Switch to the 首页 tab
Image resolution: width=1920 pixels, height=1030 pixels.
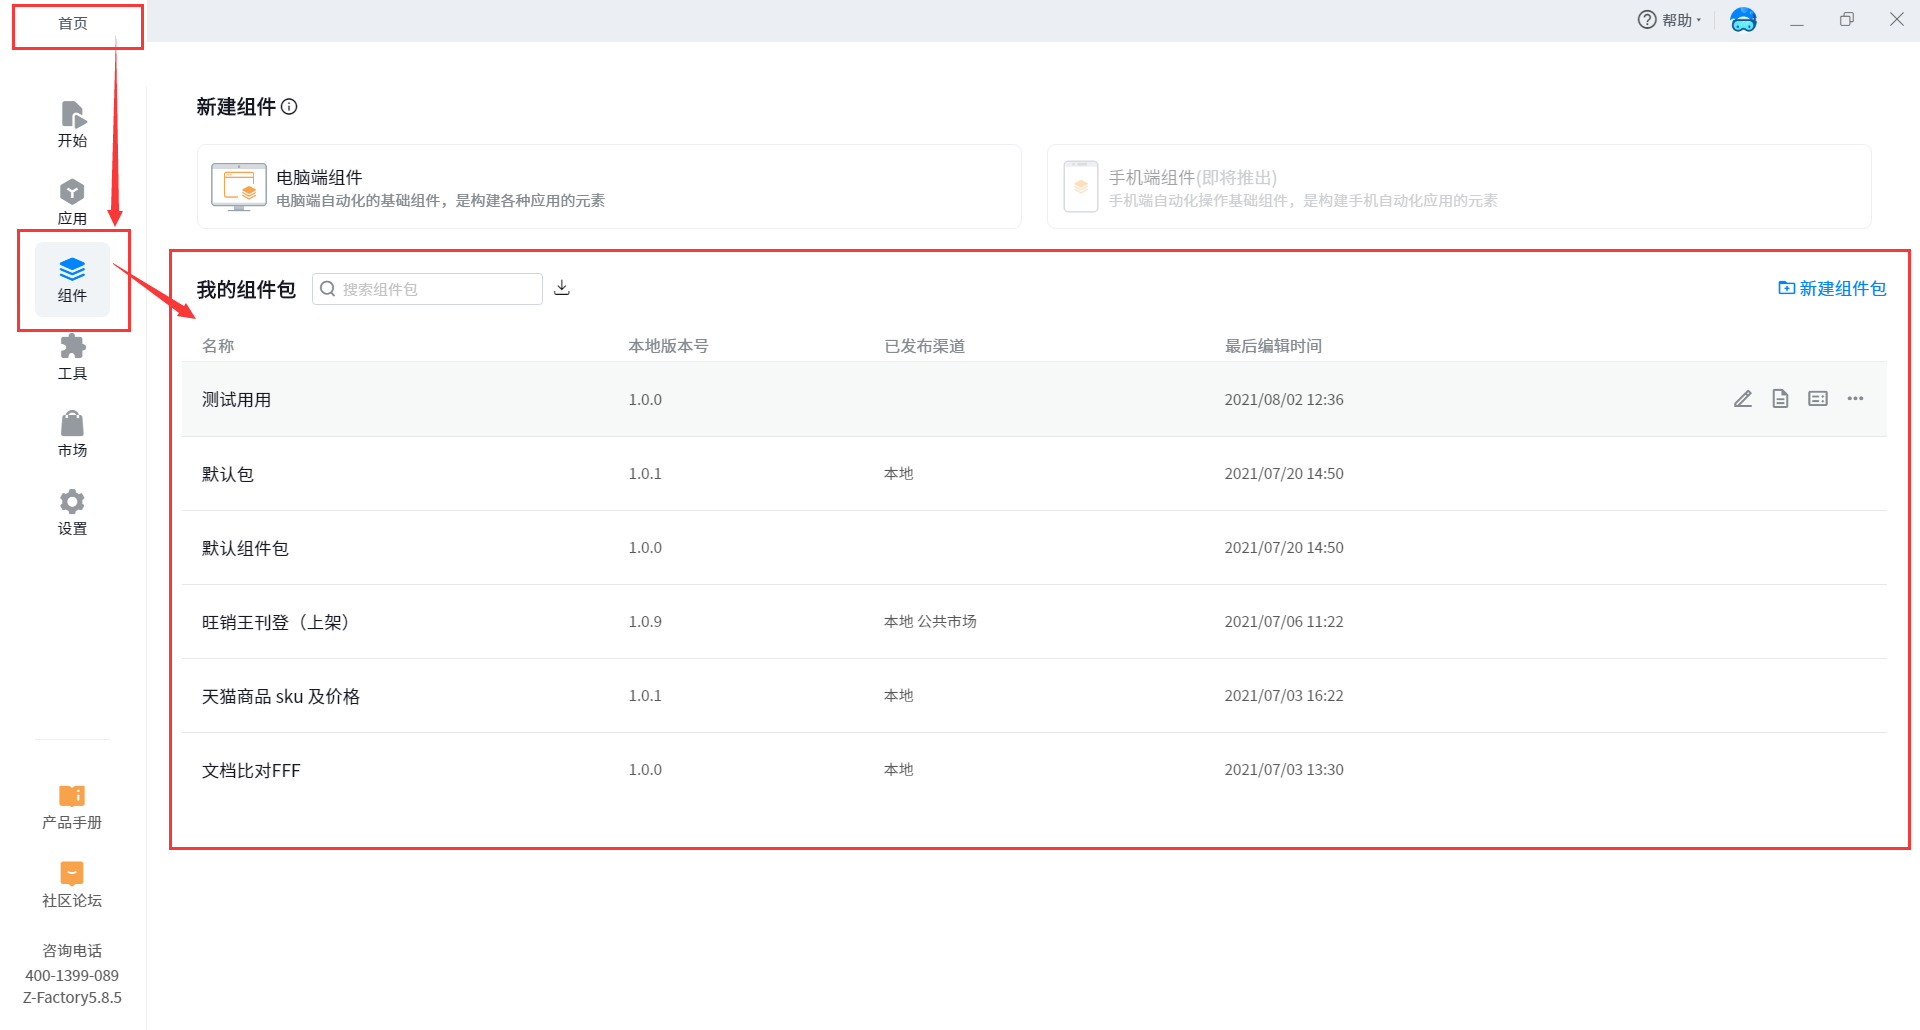(73, 23)
